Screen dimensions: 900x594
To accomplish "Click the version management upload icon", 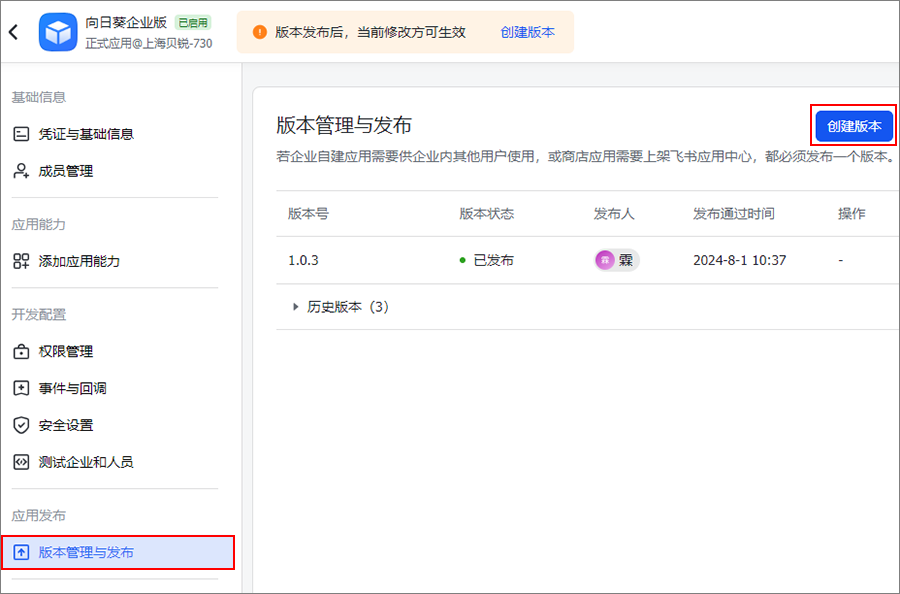I will [21, 552].
